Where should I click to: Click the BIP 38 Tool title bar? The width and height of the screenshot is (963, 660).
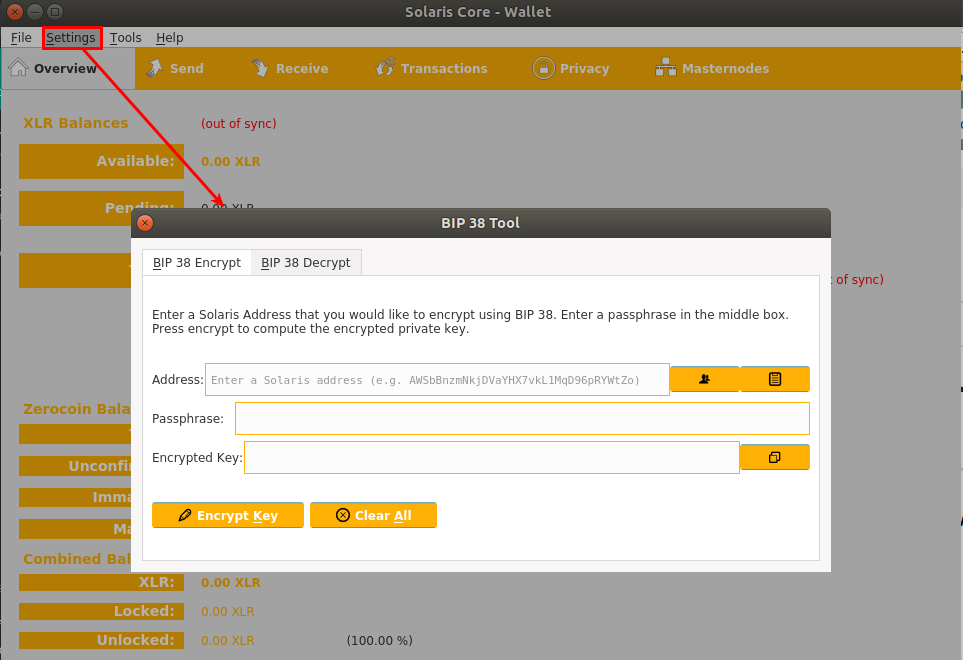pyautogui.click(x=481, y=223)
